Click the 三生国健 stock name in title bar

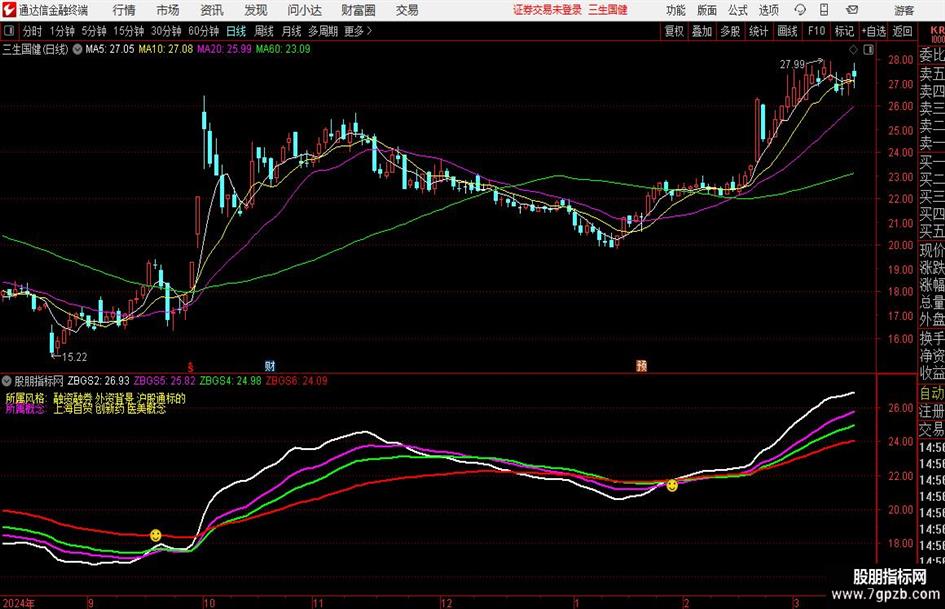click(608, 10)
